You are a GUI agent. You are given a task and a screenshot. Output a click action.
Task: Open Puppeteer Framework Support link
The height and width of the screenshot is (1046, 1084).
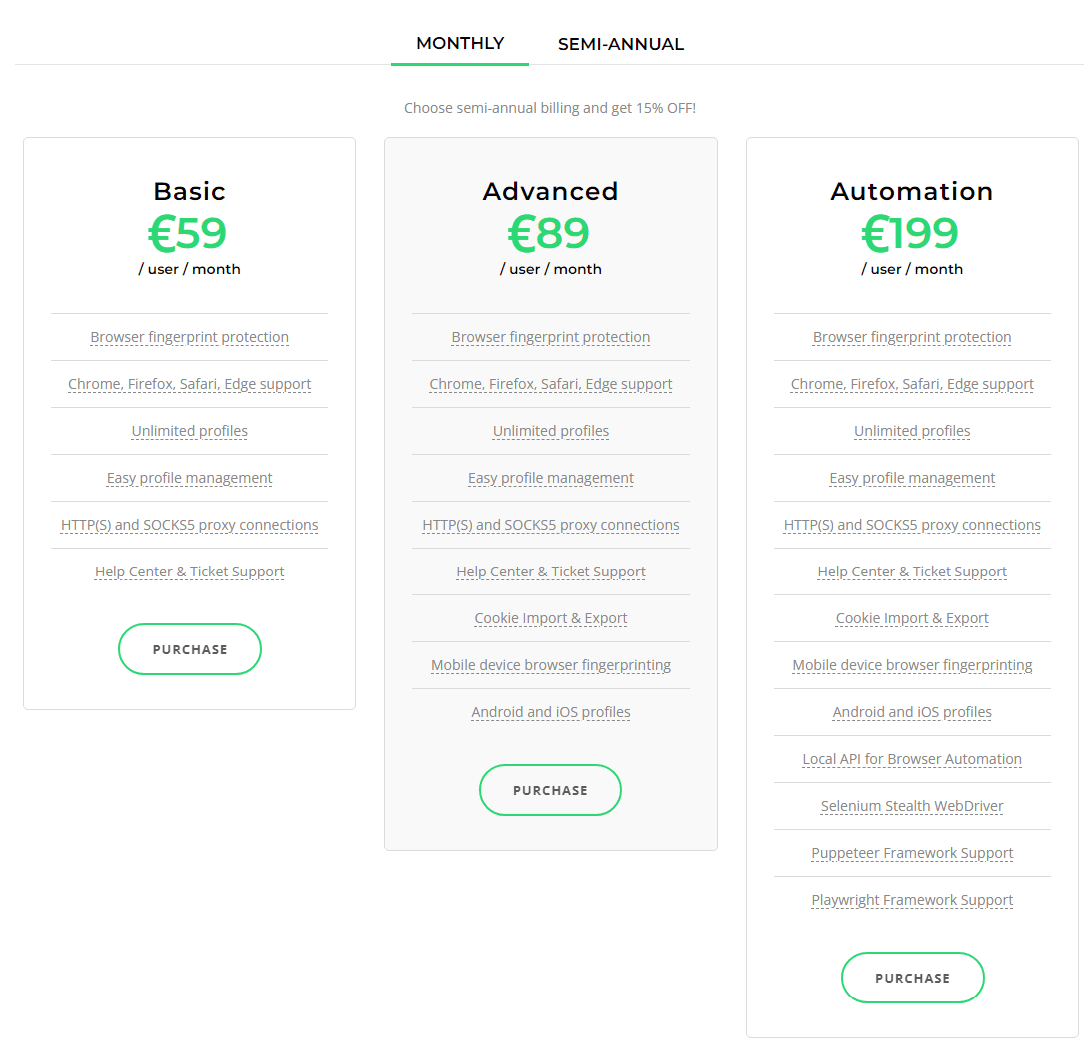coord(911,853)
